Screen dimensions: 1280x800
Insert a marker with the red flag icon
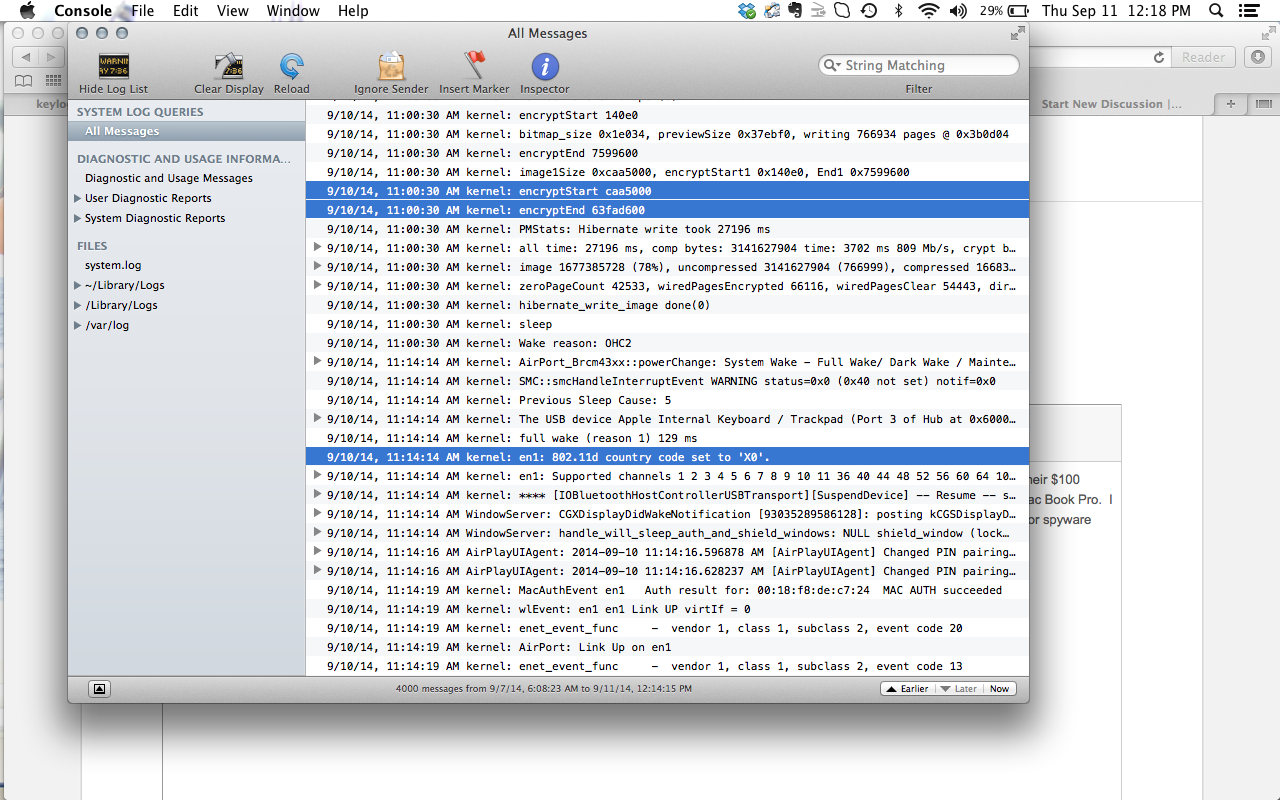click(474, 67)
